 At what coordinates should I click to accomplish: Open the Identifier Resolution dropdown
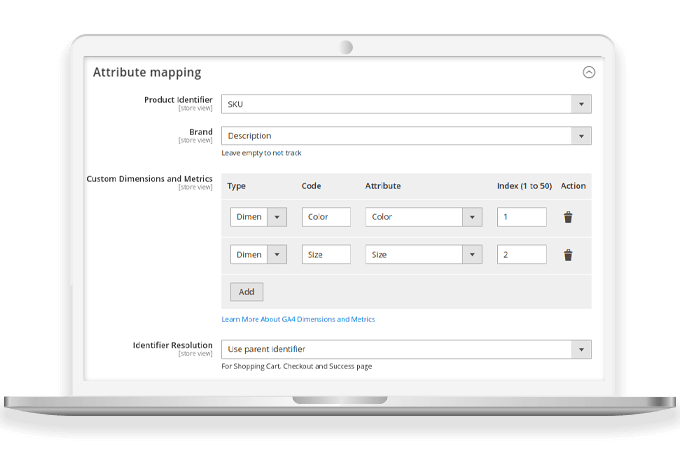(406, 349)
